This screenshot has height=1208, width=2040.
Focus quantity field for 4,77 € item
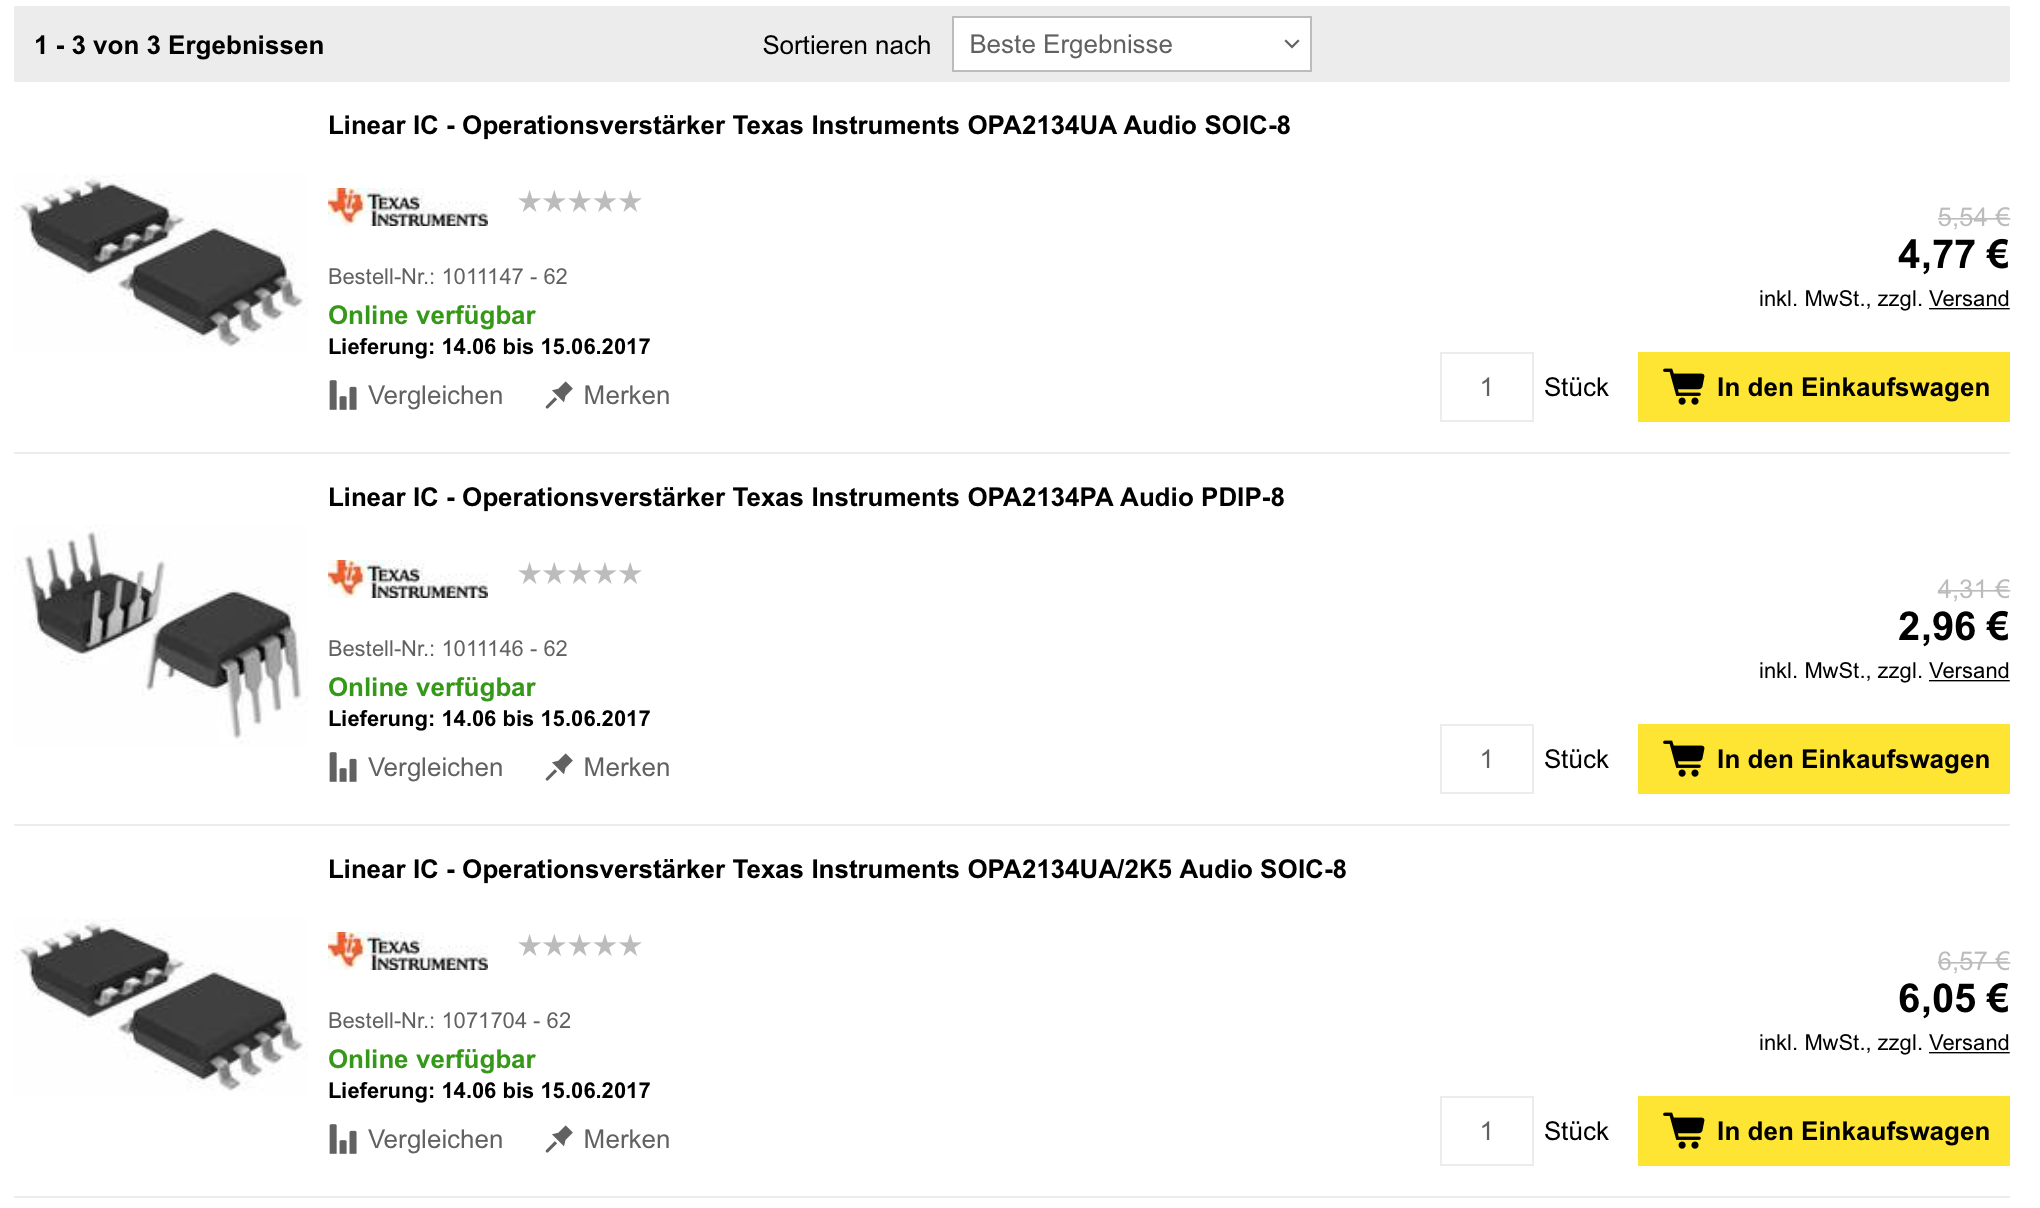click(1486, 387)
